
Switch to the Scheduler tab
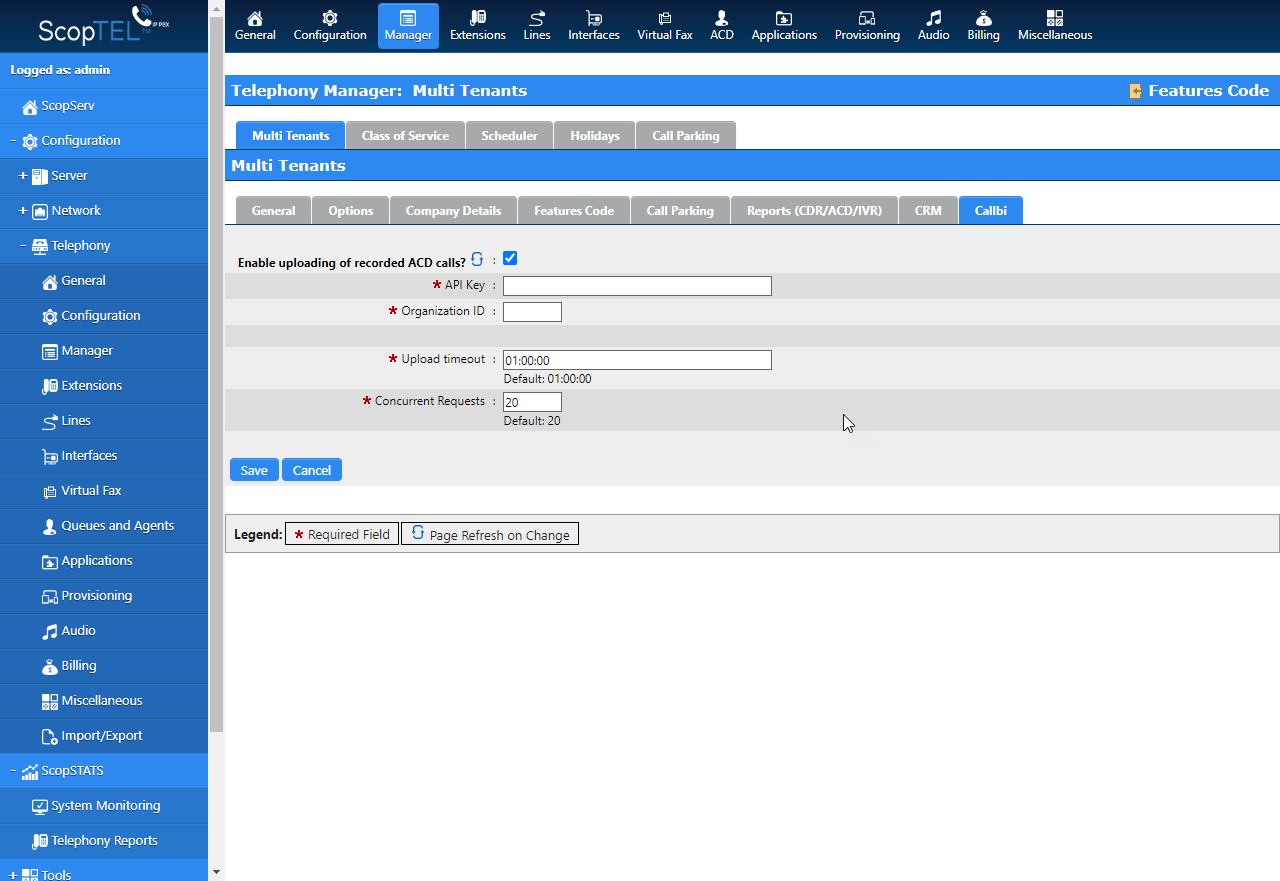(509, 136)
